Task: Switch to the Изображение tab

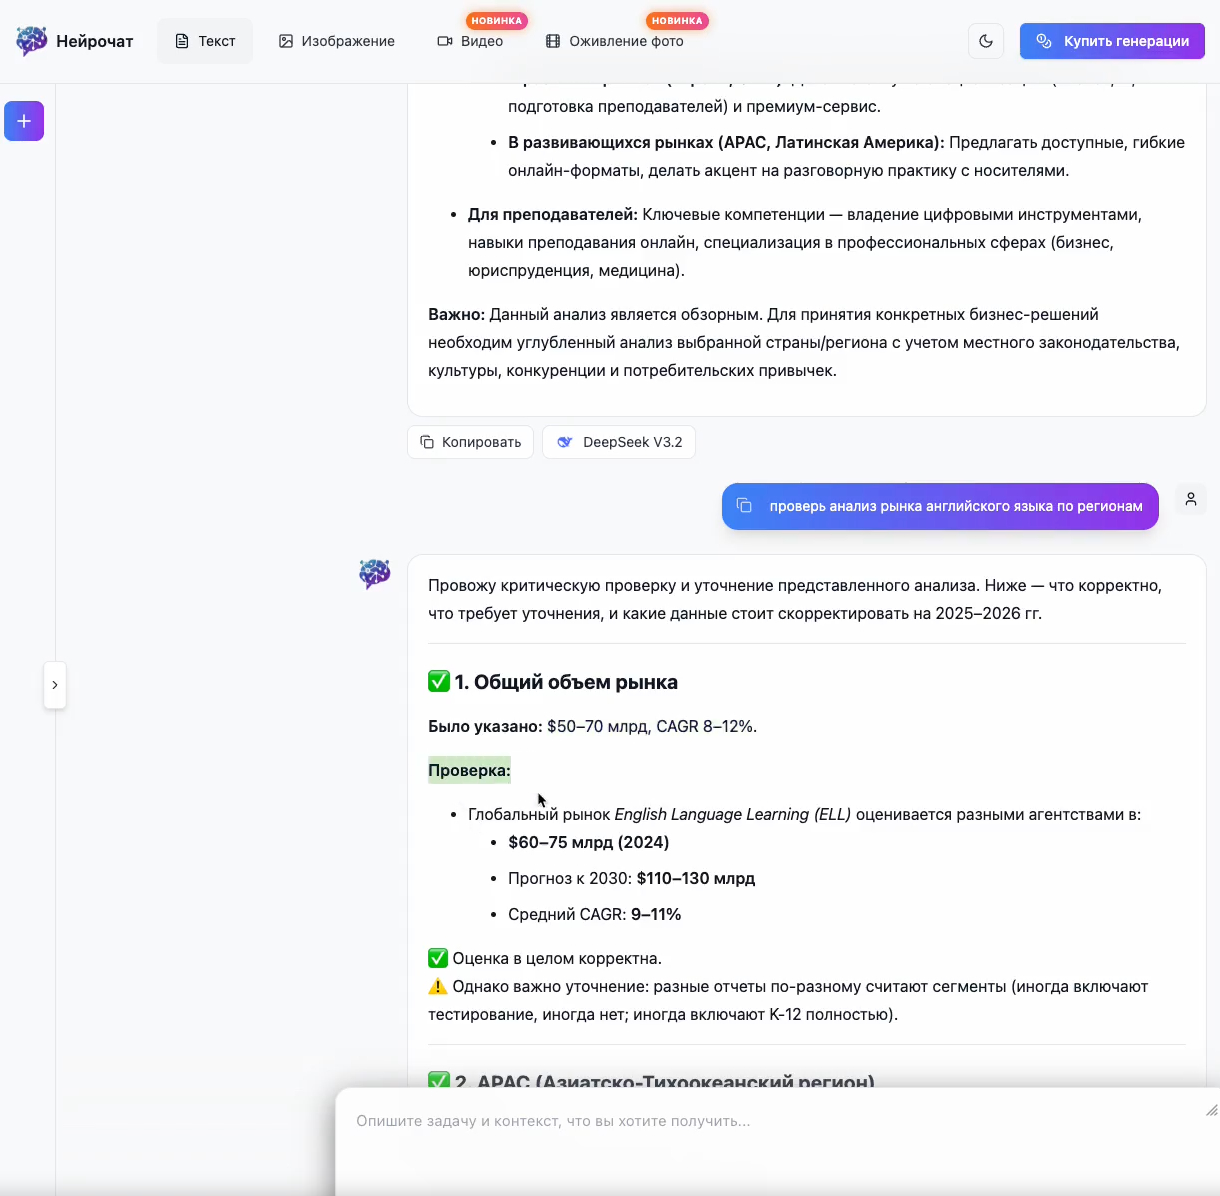Action: [337, 41]
